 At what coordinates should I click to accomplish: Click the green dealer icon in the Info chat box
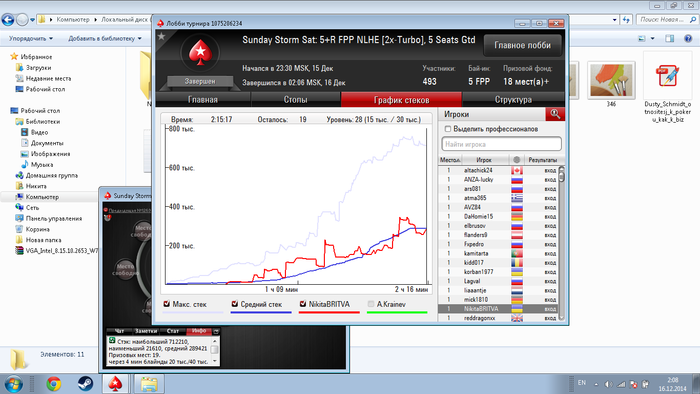pyautogui.click(x=112, y=340)
